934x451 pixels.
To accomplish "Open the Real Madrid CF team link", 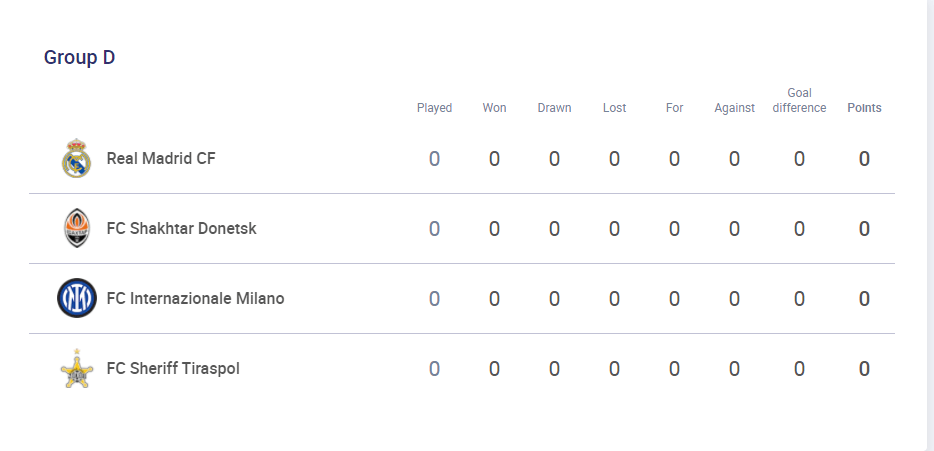I will (161, 158).
